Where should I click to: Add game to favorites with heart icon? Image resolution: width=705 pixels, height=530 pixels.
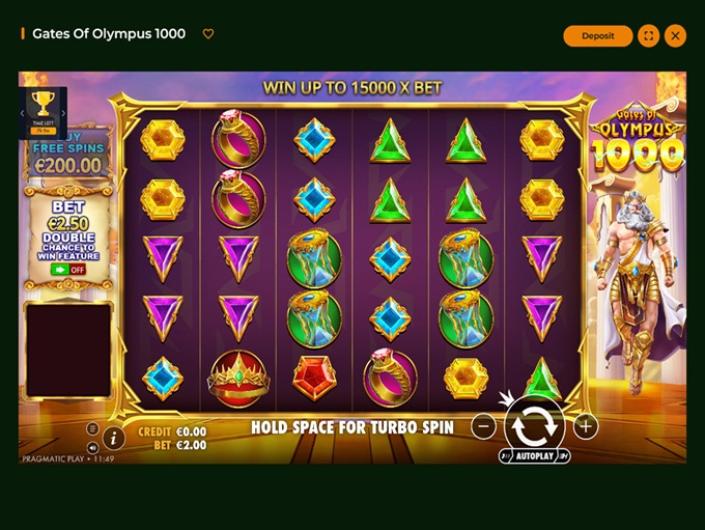click(x=208, y=34)
